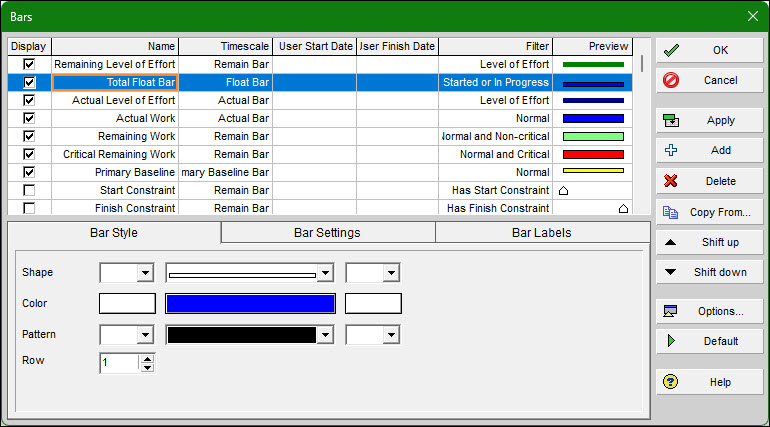Click the Display column header
770x427 pixels.
click(x=29, y=46)
